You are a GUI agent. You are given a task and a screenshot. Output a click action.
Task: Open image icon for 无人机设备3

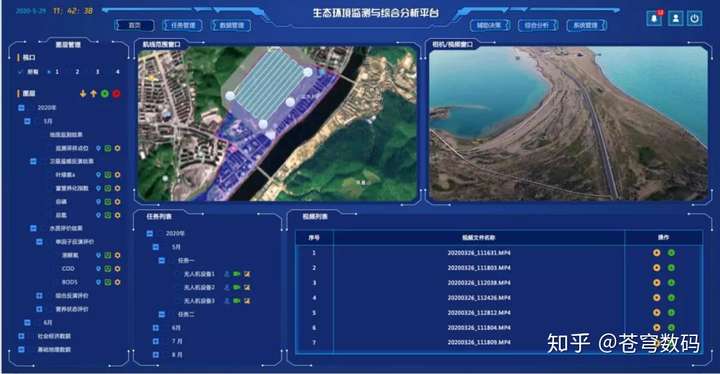pyautogui.click(x=247, y=301)
